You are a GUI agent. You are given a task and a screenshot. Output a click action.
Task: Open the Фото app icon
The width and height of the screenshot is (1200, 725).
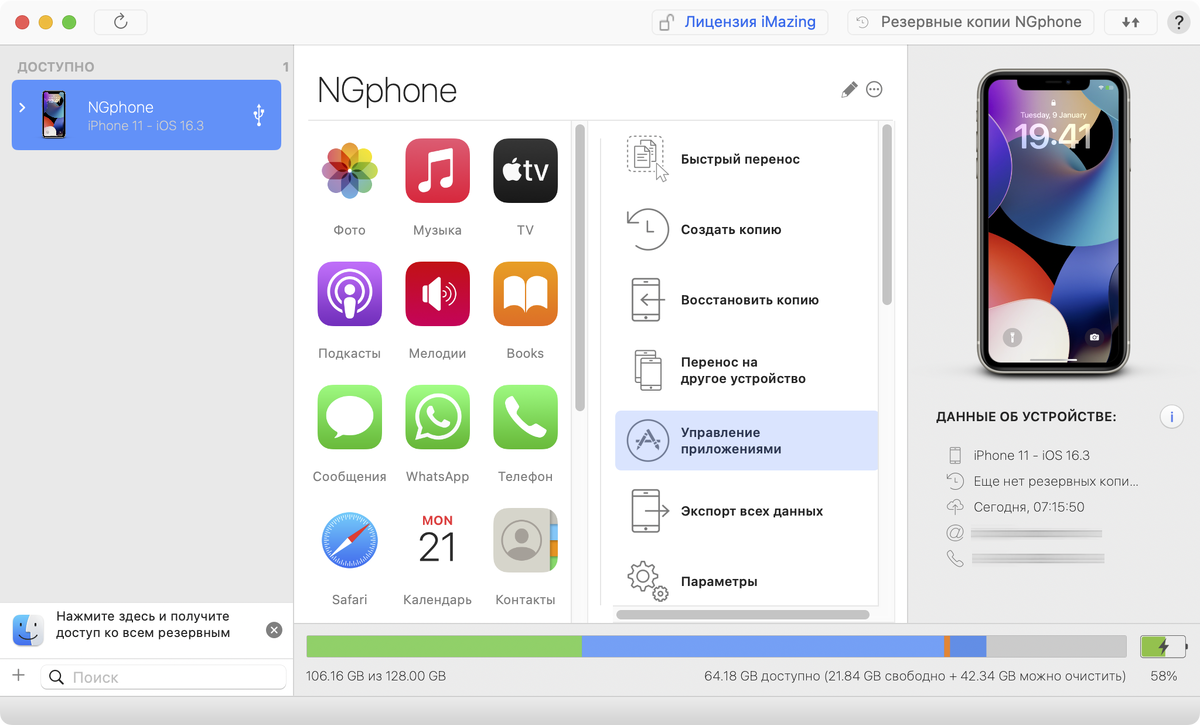(349, 171)
